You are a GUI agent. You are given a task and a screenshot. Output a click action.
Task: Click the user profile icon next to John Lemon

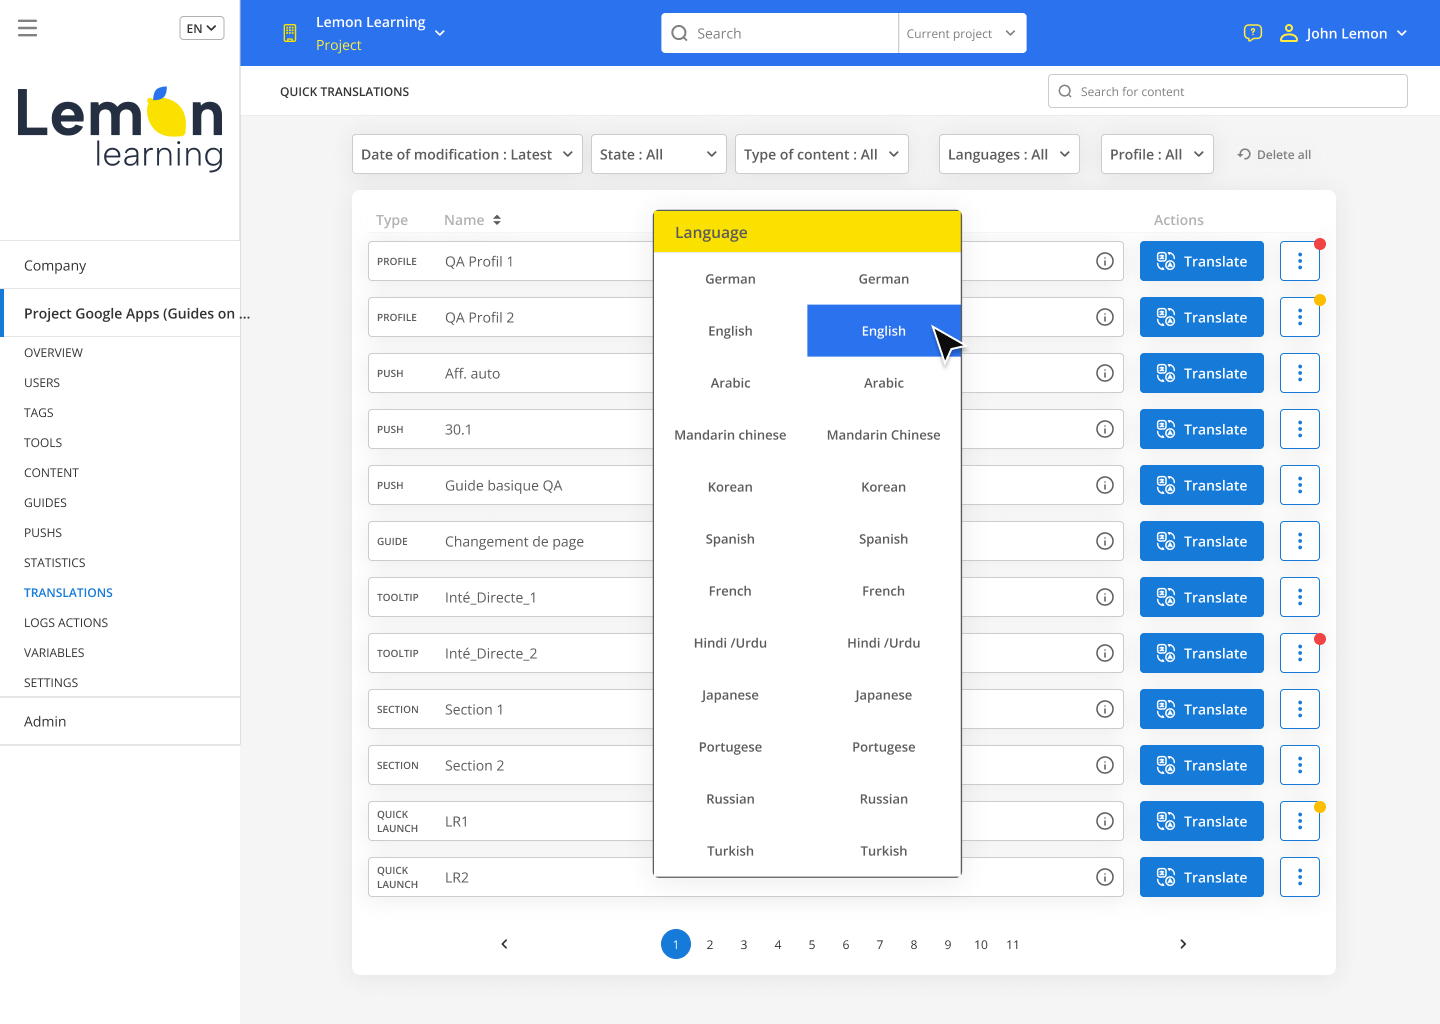[1288, 32]
